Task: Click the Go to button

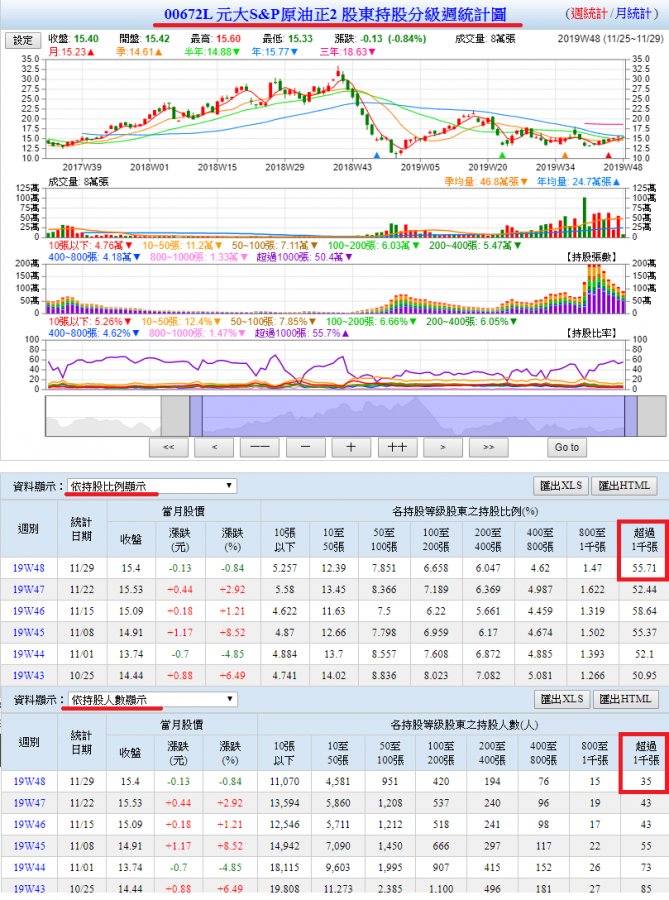Action: (567, 447)
